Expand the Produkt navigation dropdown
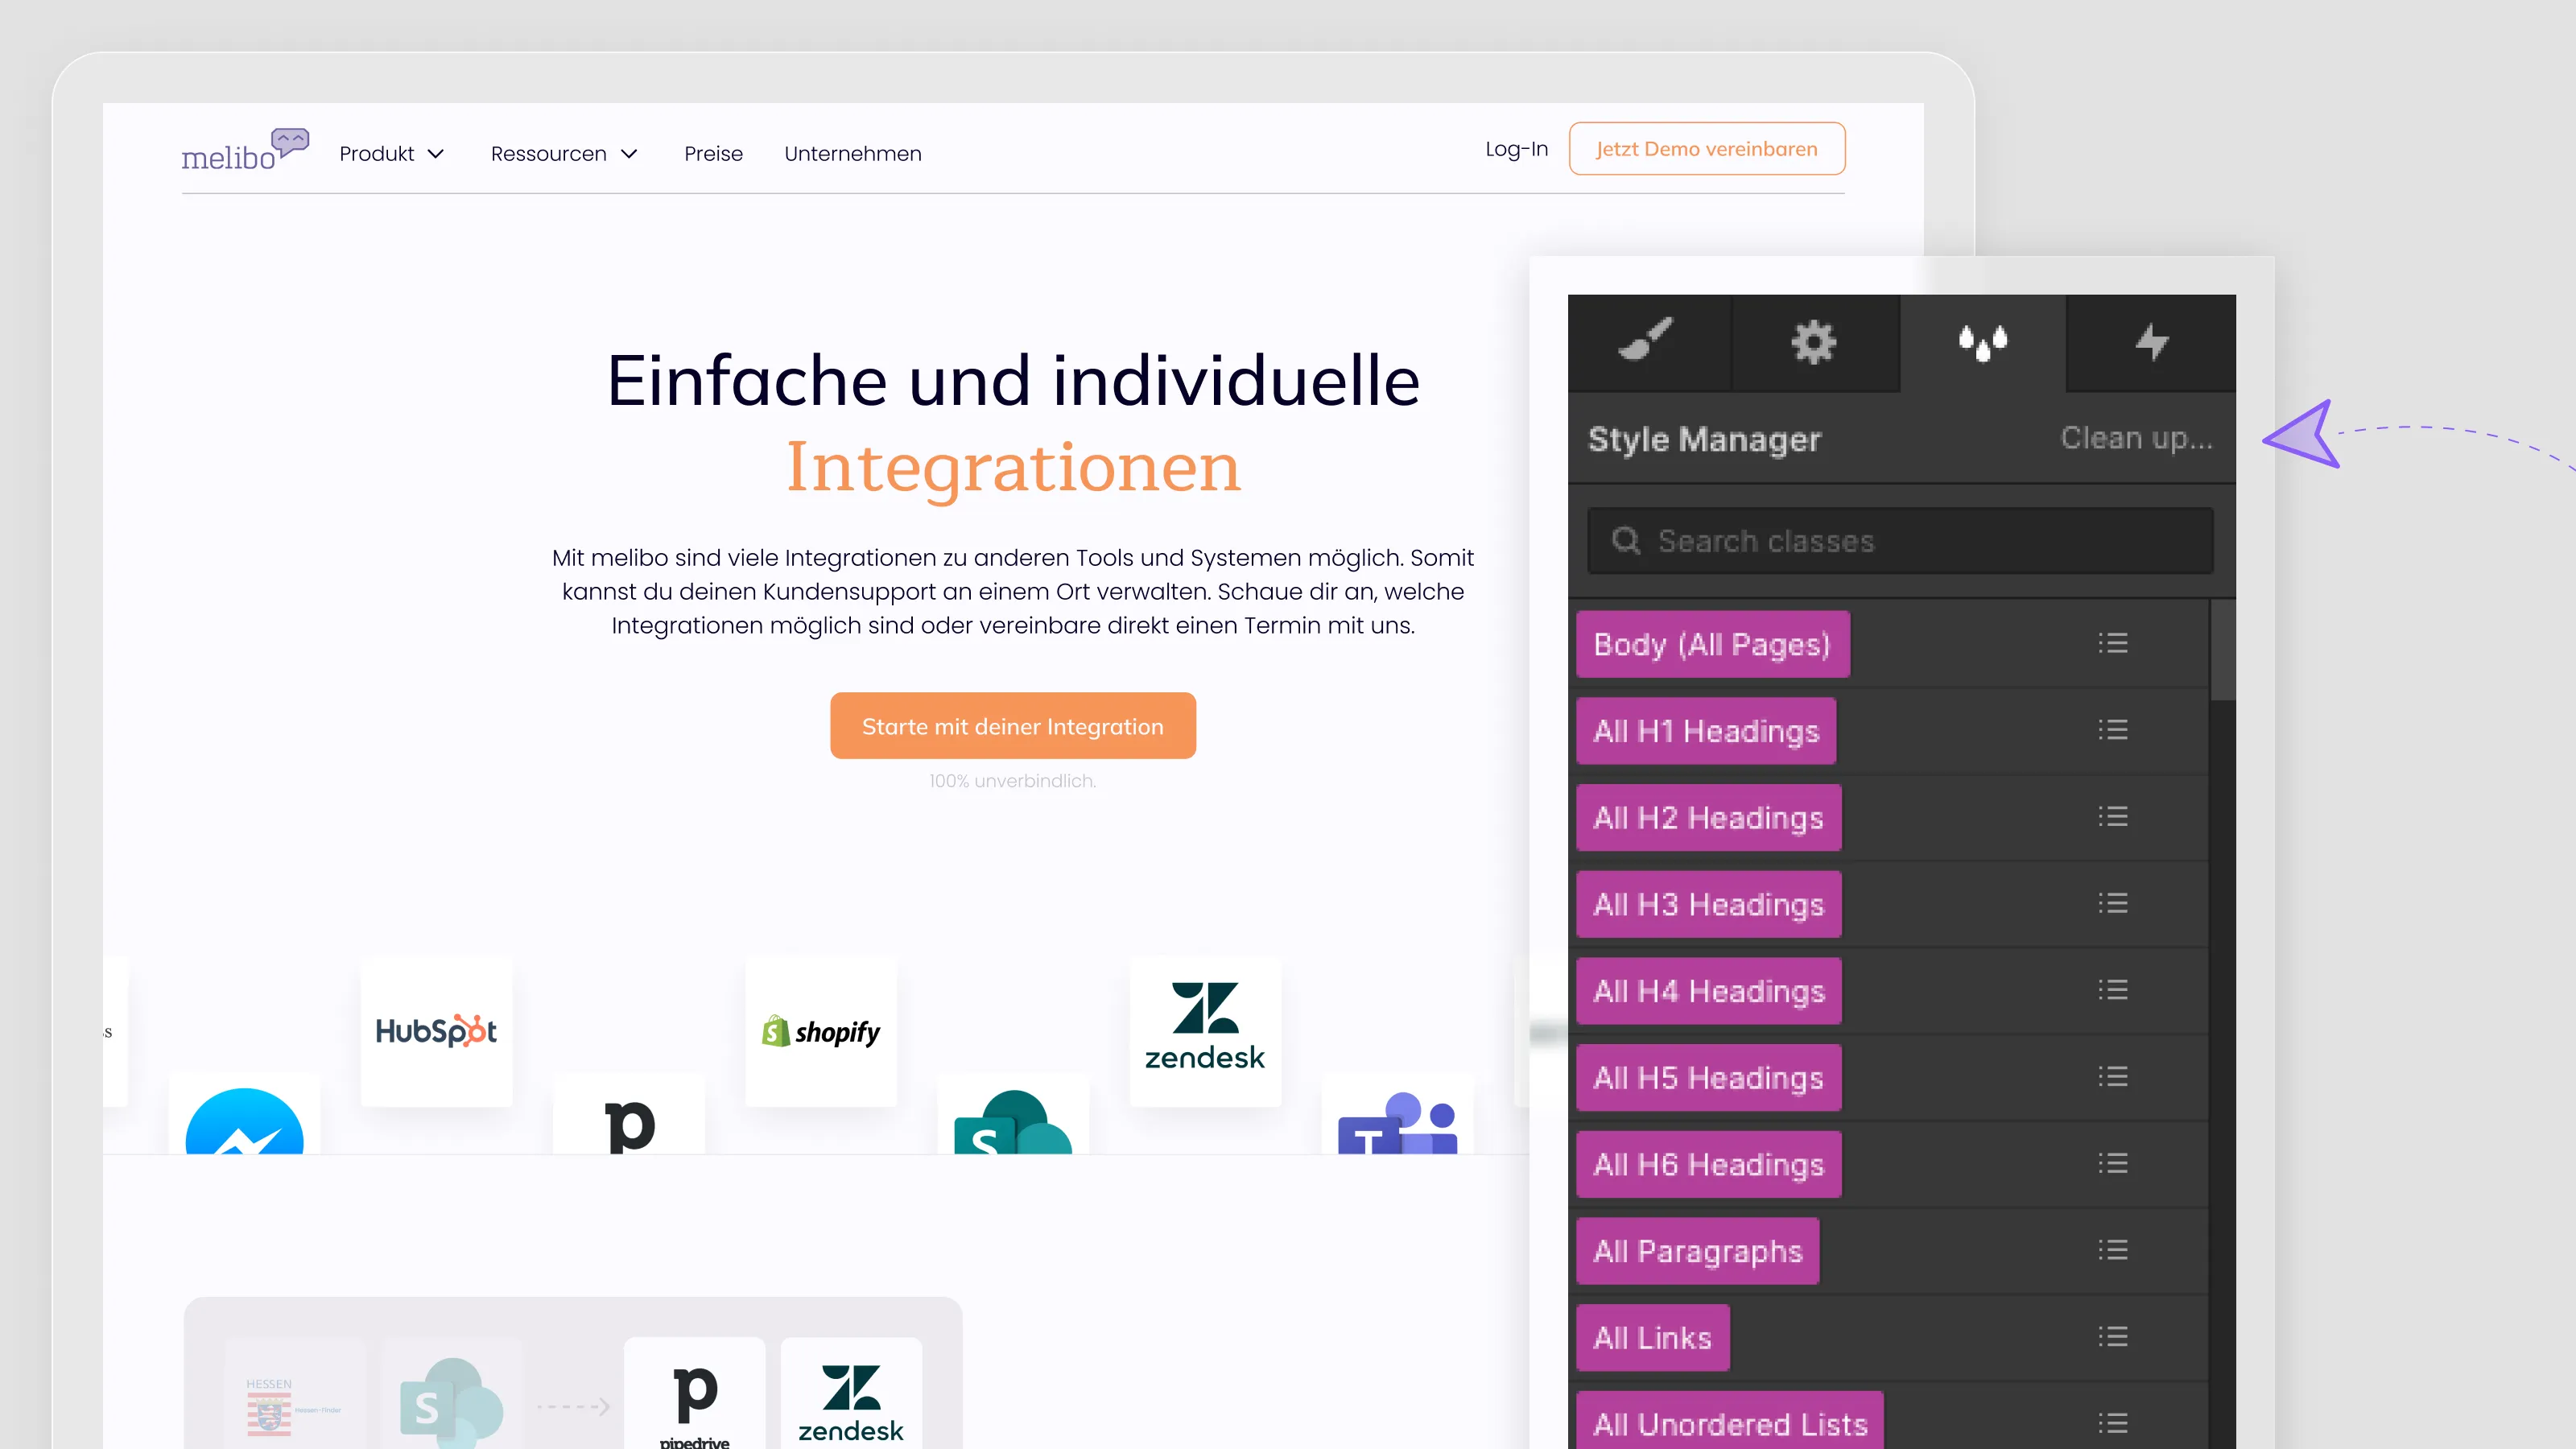 click(x=392, y=153)
